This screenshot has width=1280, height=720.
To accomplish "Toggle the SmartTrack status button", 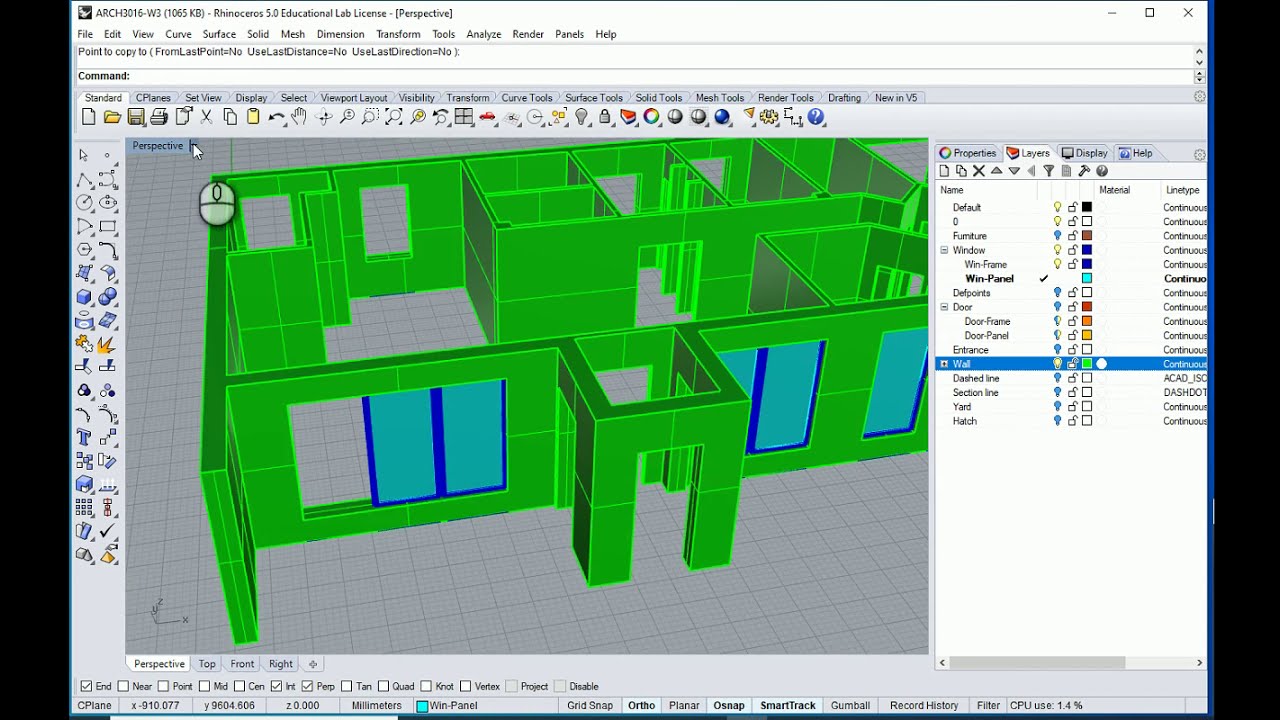I will tap(788, 706).
